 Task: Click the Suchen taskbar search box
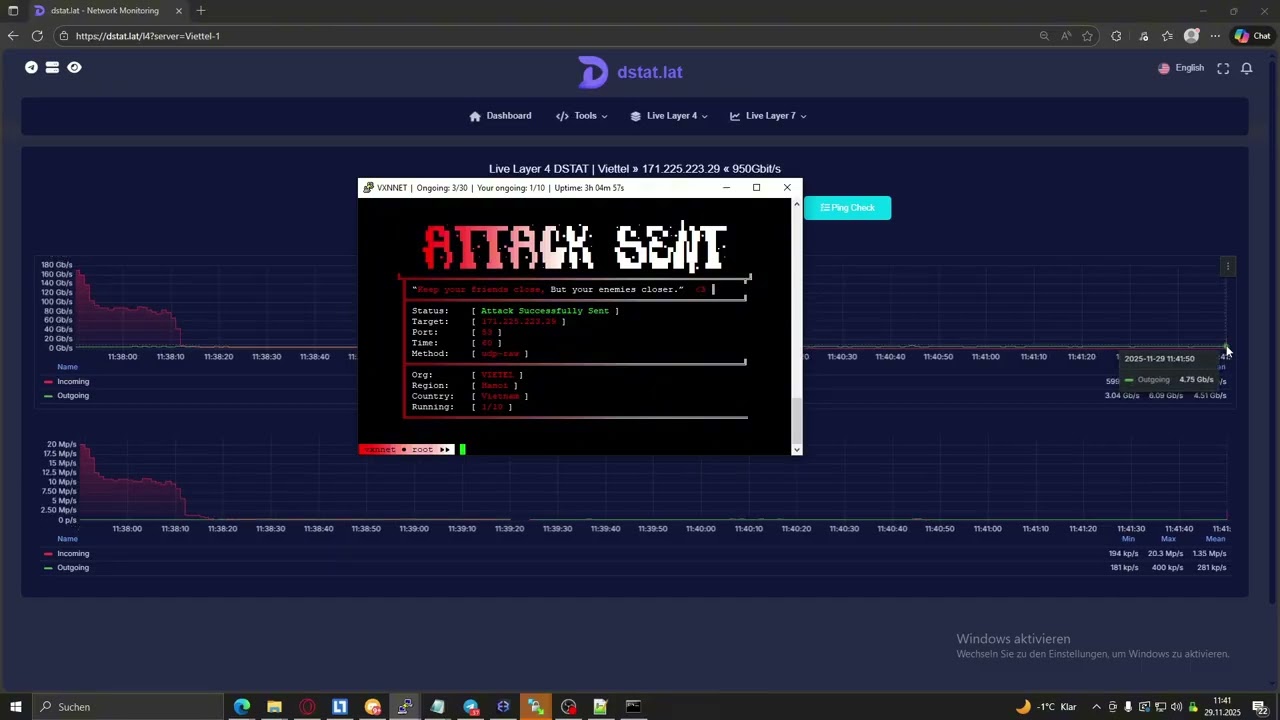coord(128,707)
